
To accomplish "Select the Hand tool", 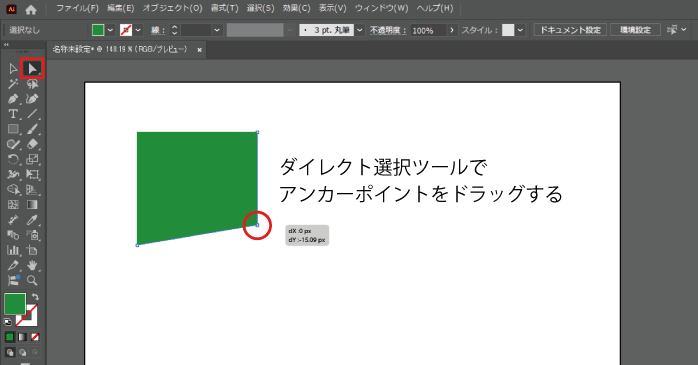I will pos(32,265).
